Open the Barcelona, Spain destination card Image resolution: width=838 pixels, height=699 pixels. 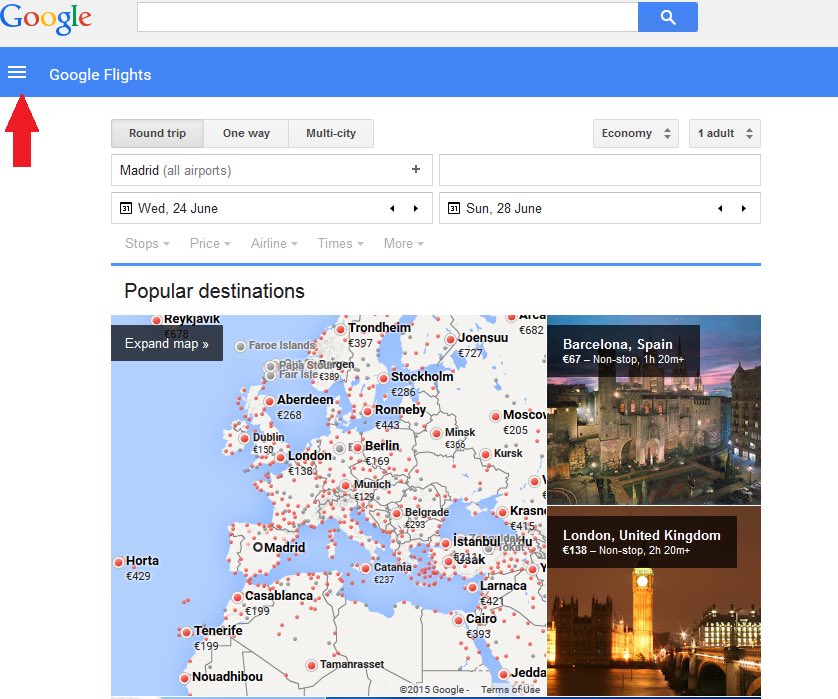tap(654, 409)
